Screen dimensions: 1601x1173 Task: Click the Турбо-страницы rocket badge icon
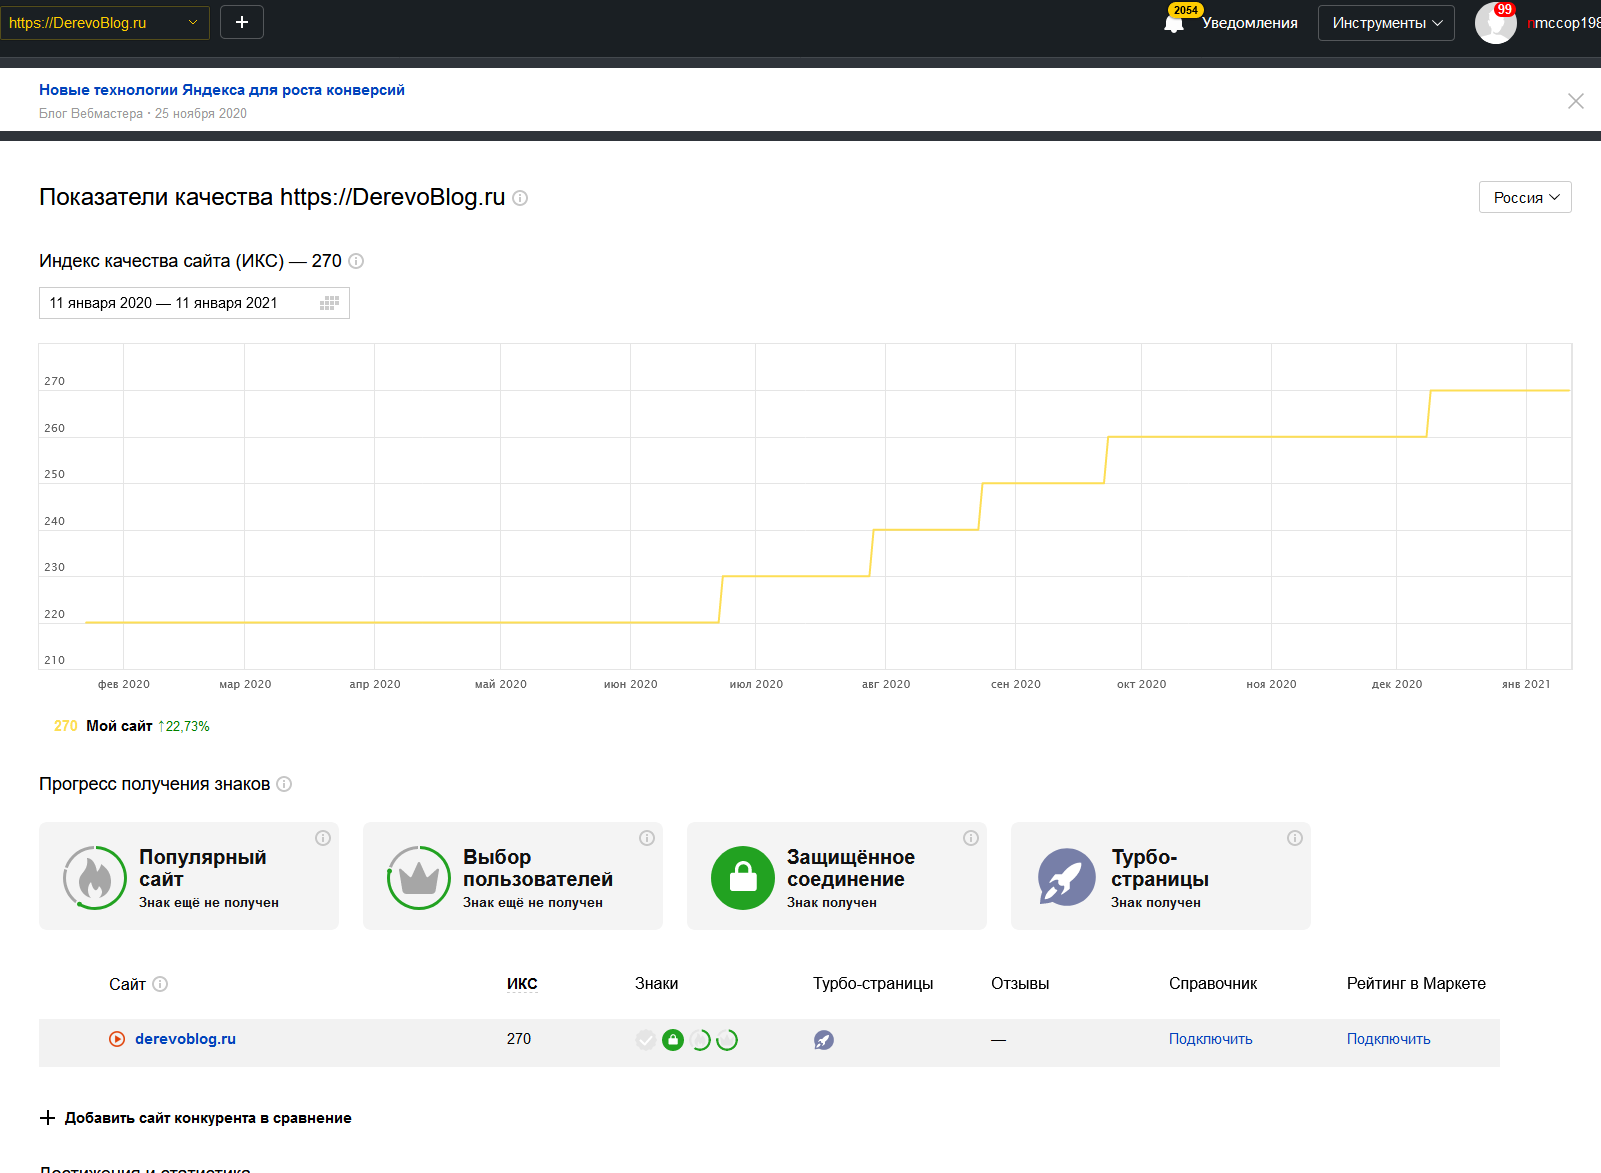[x=1066, y=878]
